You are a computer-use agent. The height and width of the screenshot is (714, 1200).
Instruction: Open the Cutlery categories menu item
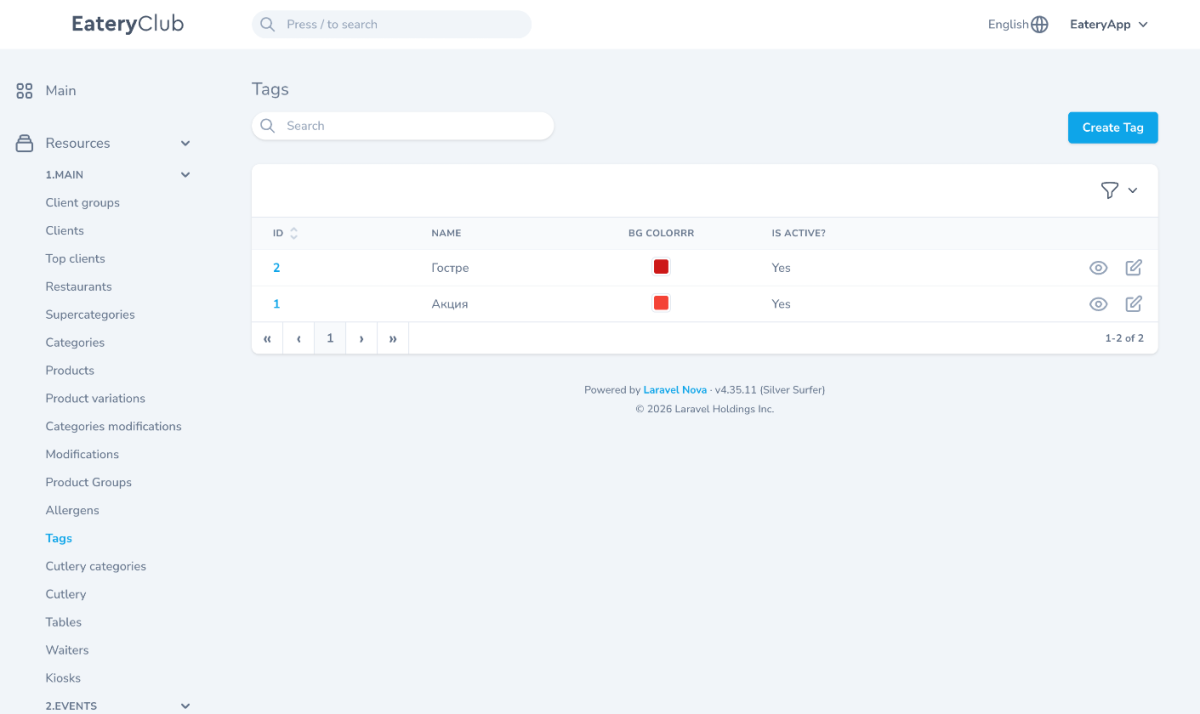click(x=96, y=567)
